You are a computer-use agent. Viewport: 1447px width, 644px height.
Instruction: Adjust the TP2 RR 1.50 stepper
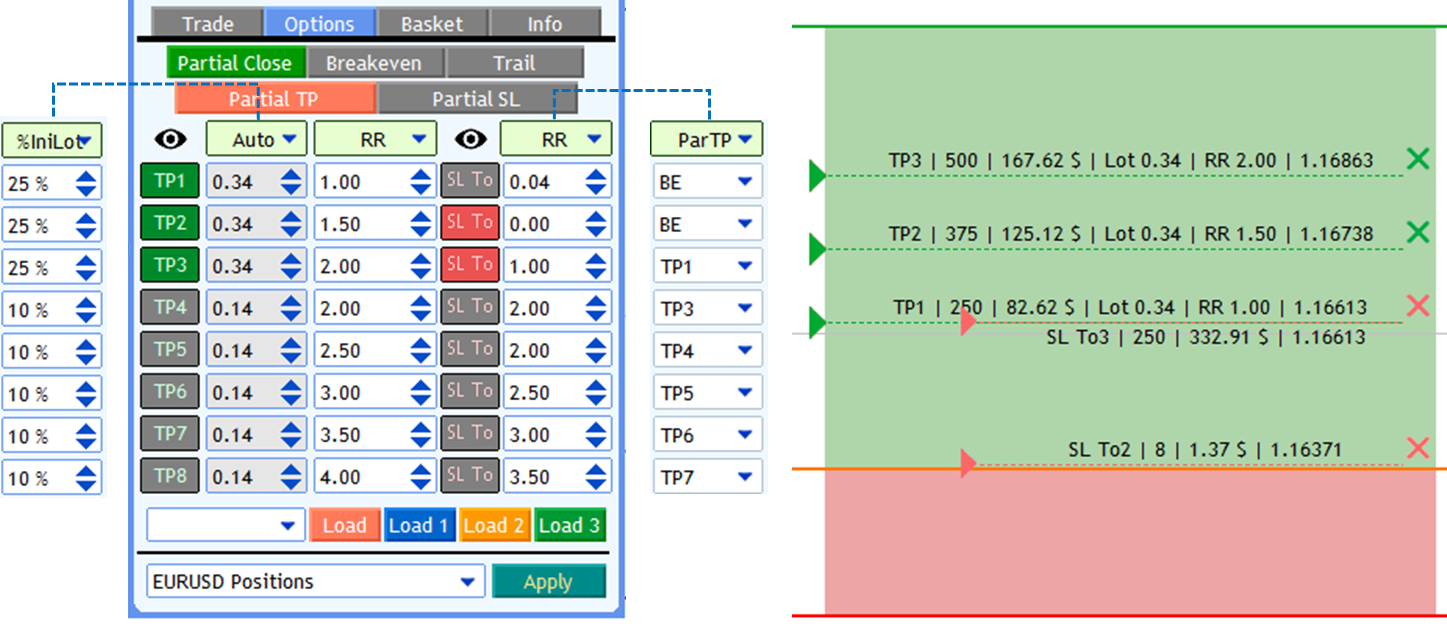[x=421, y=224]
